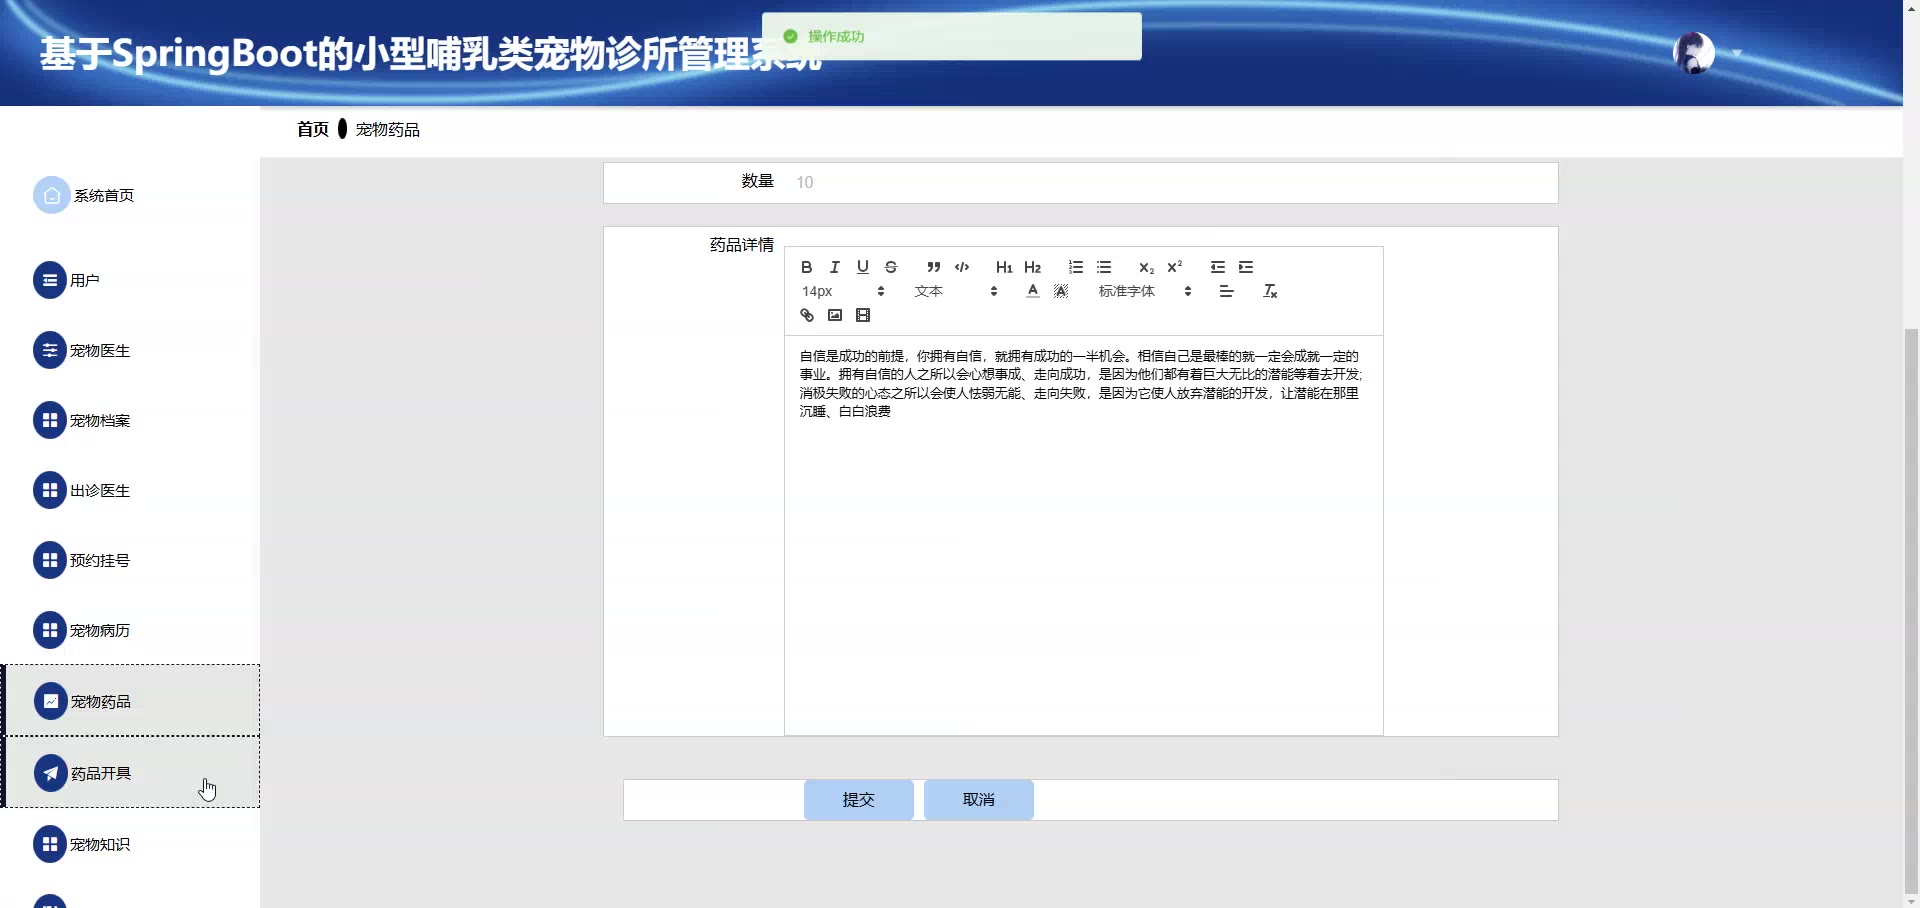Image resolution: width=1920 pixels, height=908 pixels.
Task: Apply Heading 2 style
Action: tap(1033, 267)
